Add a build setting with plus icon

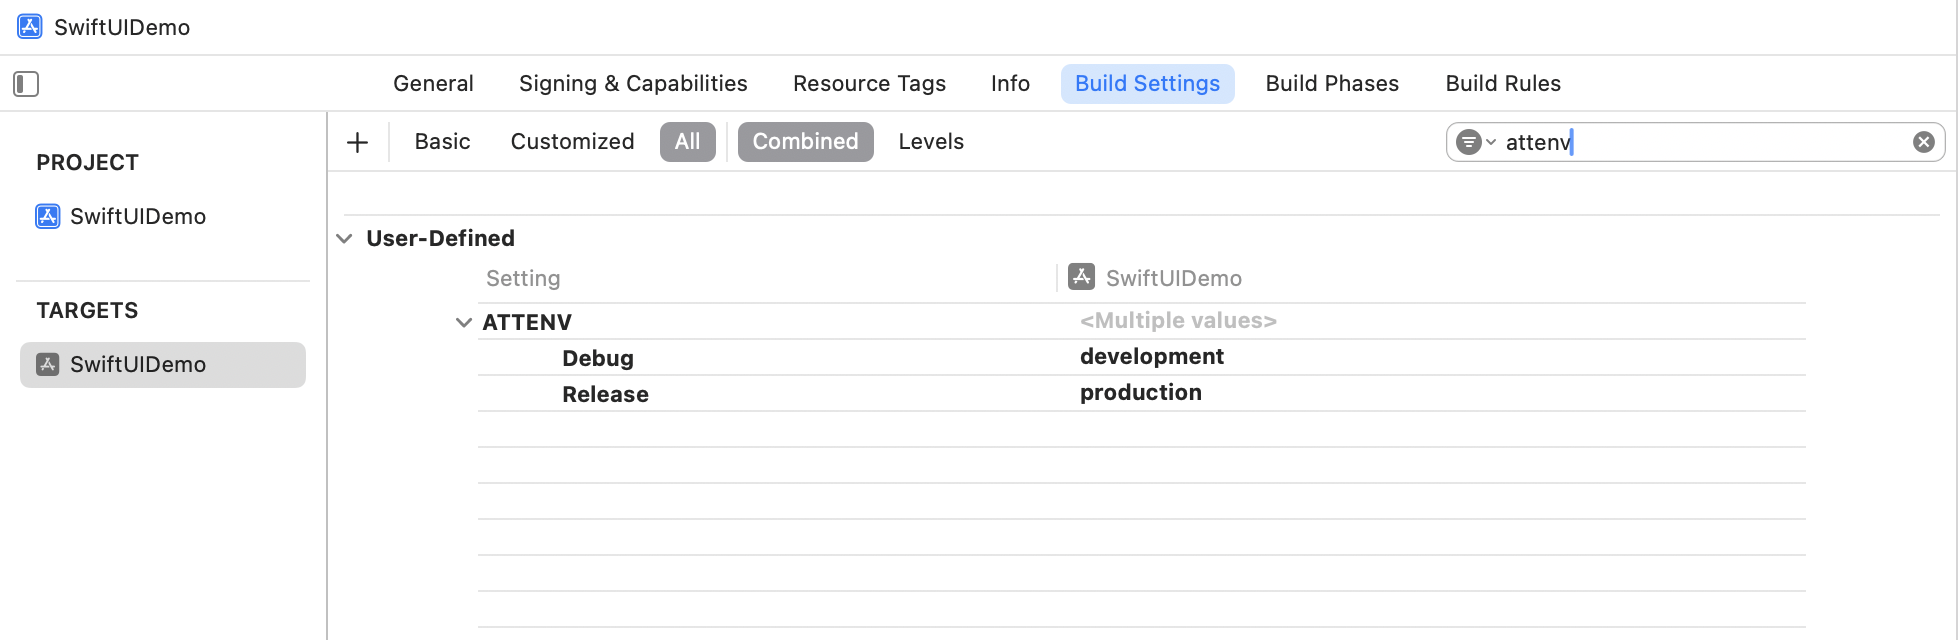click(357, 142)
